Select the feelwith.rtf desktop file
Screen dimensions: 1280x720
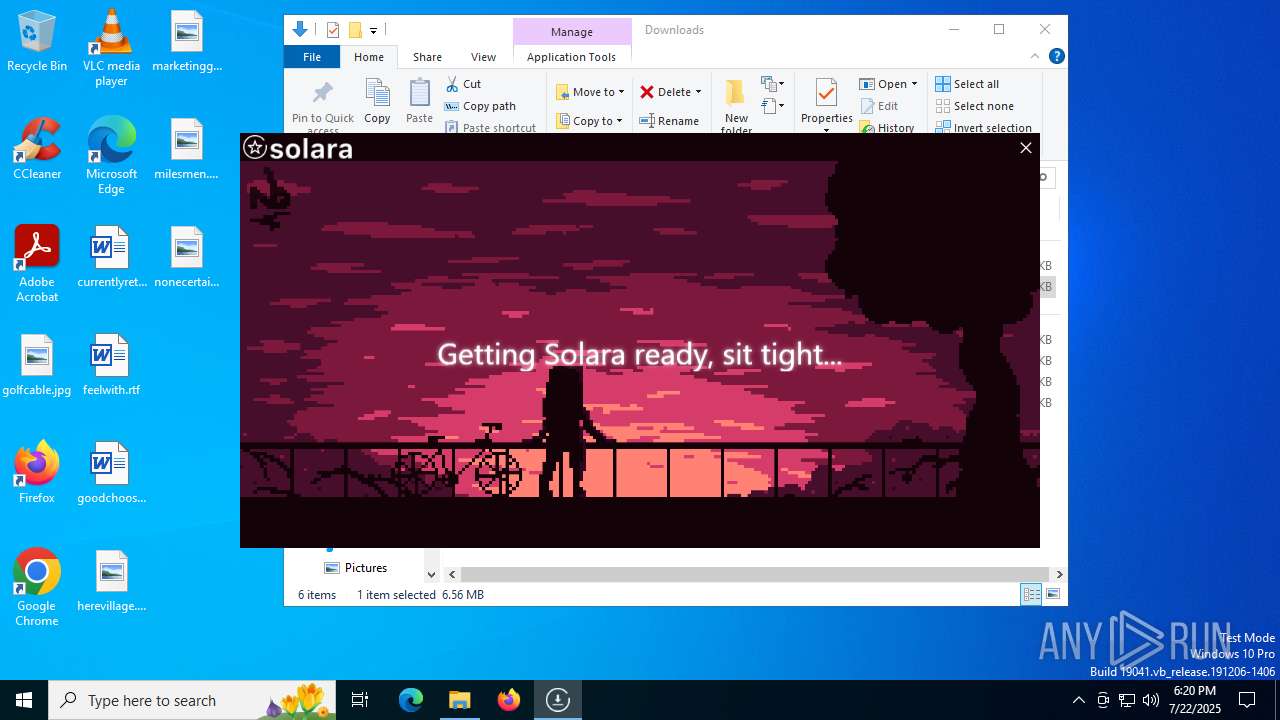pyautogui.click(x=111, y=365)
